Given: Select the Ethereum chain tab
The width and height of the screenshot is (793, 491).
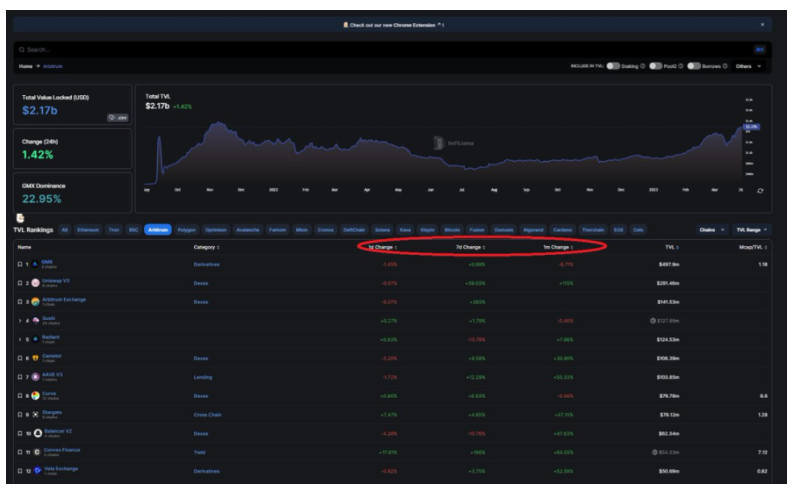Looking at the screenshot, I should (x=88, y=230).
